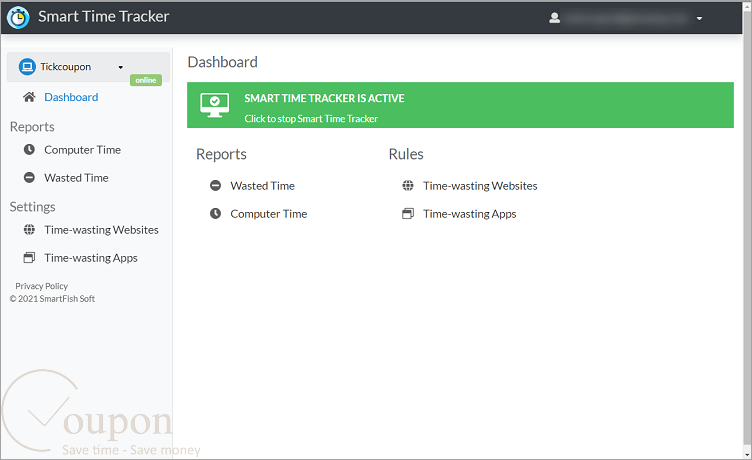Click the Smart Time Tracker clock logo
Image resolution: width=752 pixels, height=460 pixels.
[x=18, y=18]
